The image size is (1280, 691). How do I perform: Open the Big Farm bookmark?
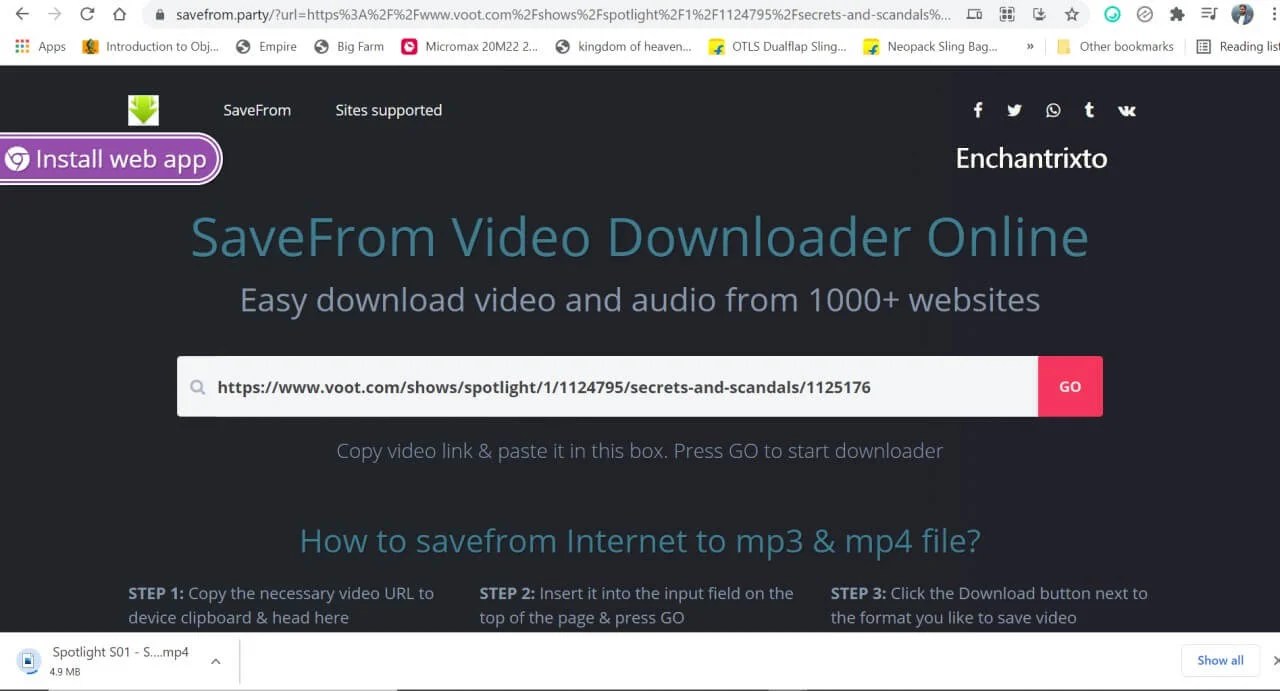(349, 46)
